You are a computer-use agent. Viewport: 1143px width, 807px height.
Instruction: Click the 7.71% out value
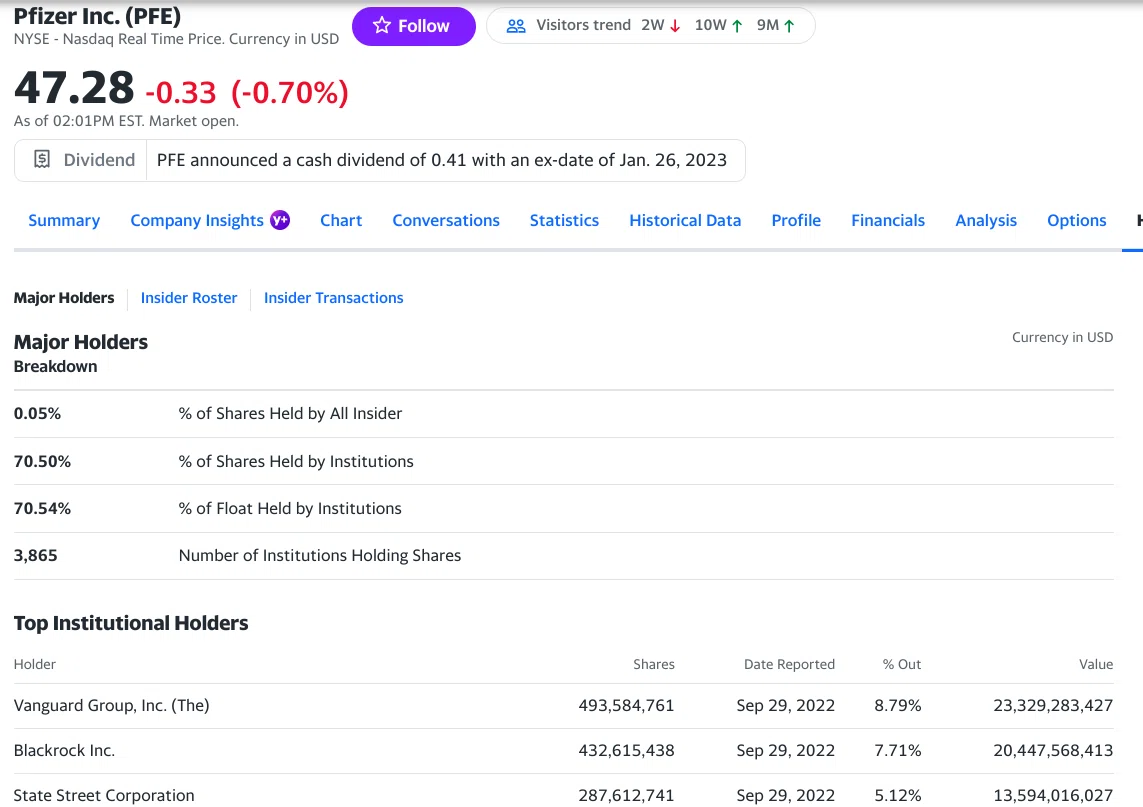coord(898,750)
